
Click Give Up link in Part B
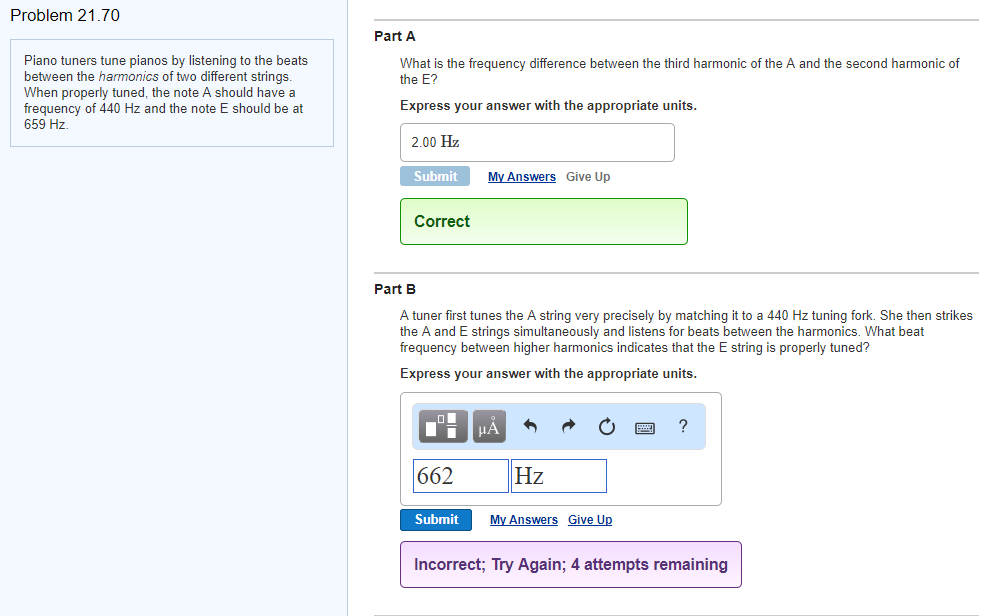[590, 519]
